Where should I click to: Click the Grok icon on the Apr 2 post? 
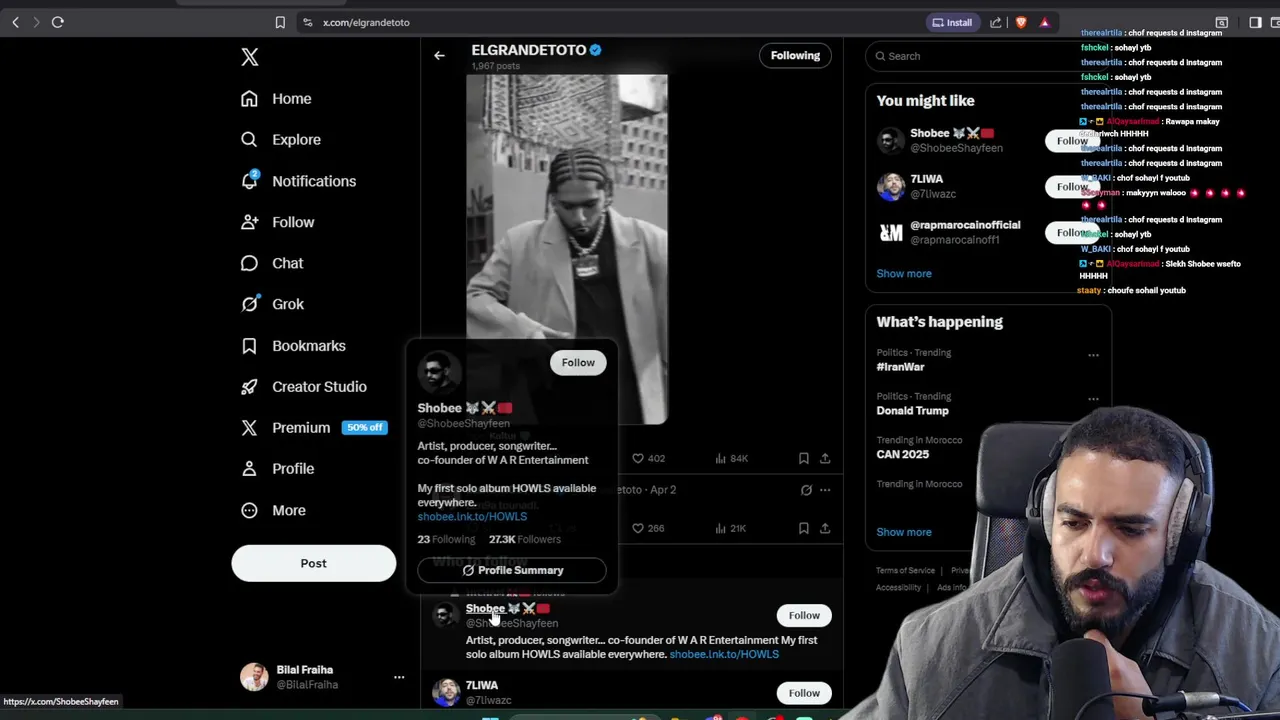806,490
